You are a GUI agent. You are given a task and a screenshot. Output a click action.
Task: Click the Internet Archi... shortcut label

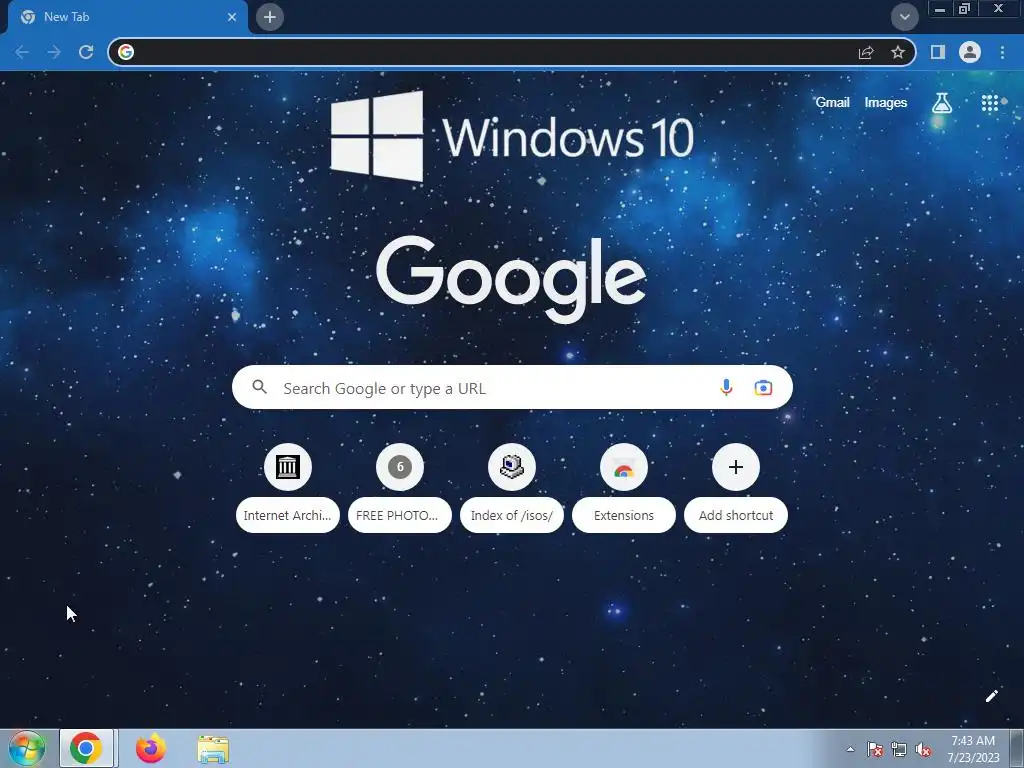pos(287,515)
